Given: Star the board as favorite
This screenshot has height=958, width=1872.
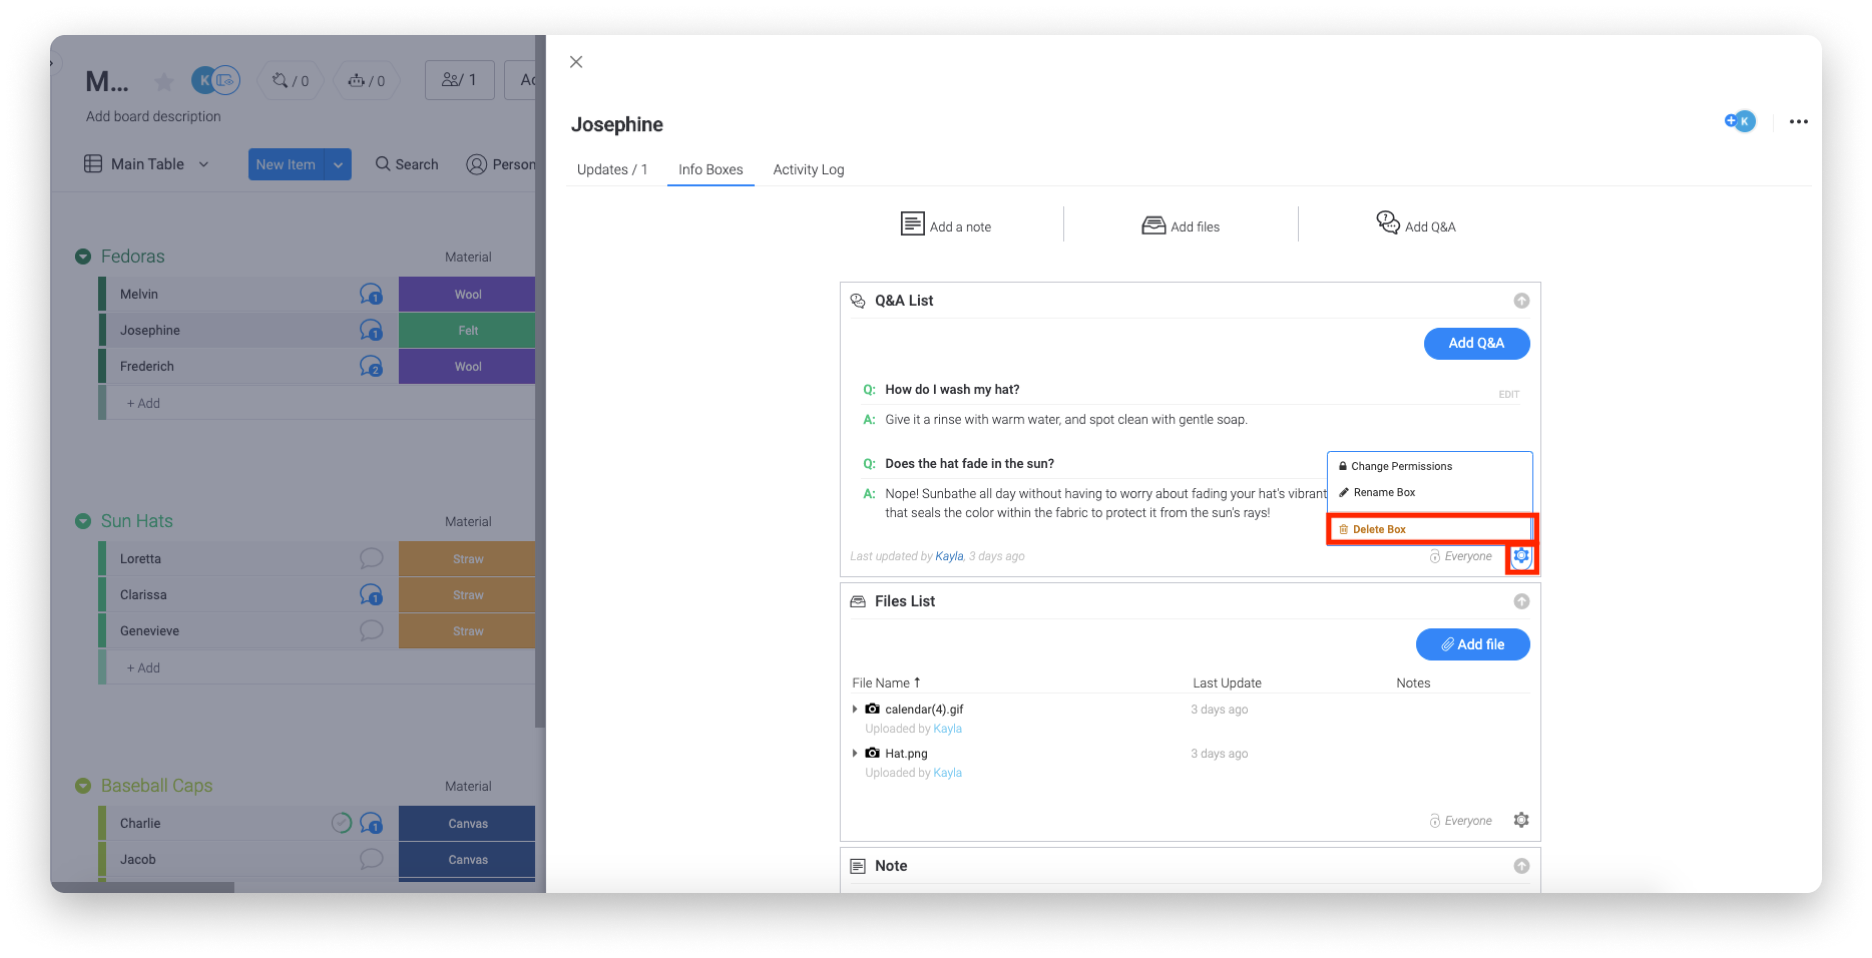Looking at the screenshot, I should point(165,82).
